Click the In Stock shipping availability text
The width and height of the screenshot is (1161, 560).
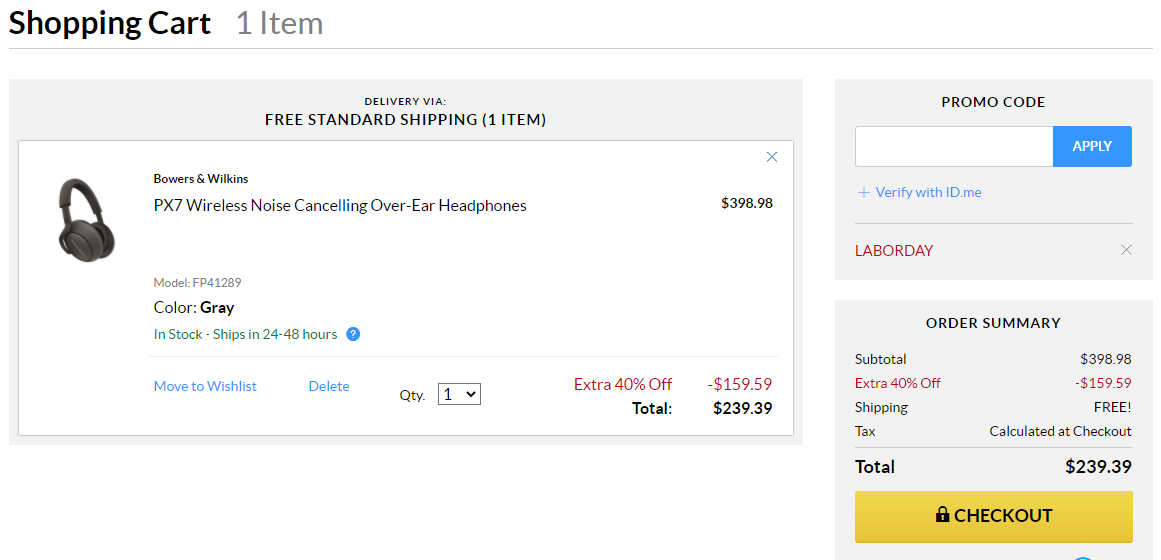(245, 334)
